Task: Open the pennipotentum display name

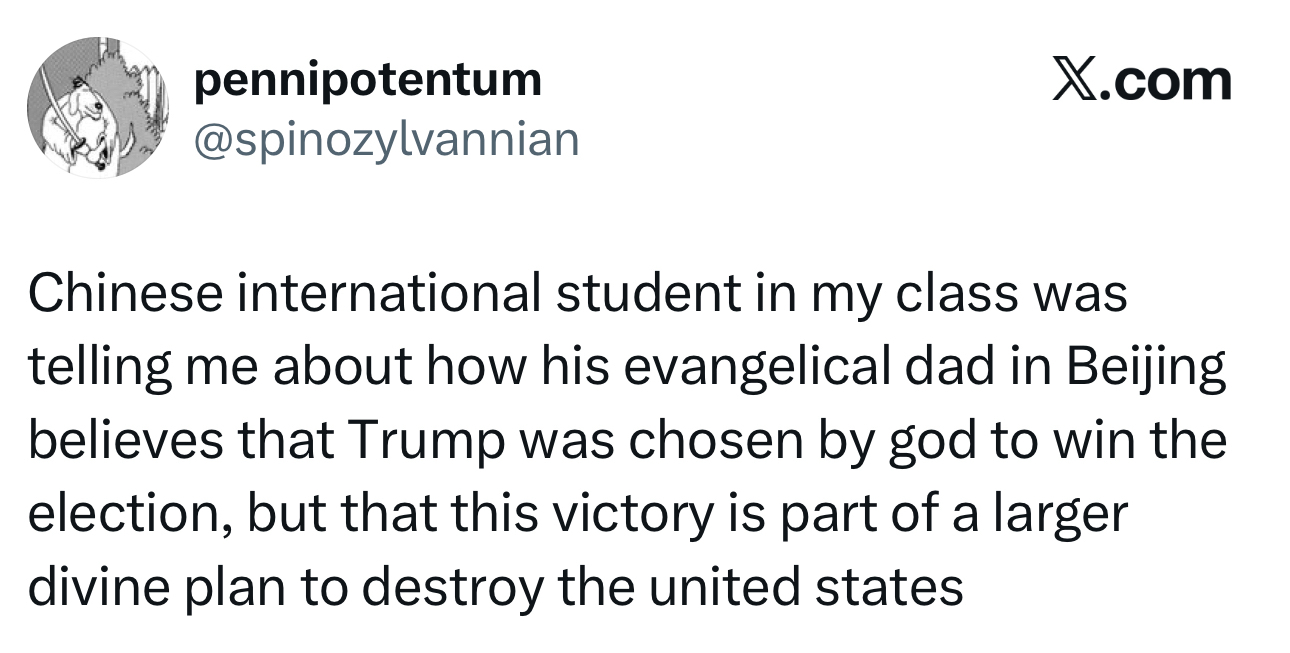Action: pyautogui.click(x=368, y=79)
